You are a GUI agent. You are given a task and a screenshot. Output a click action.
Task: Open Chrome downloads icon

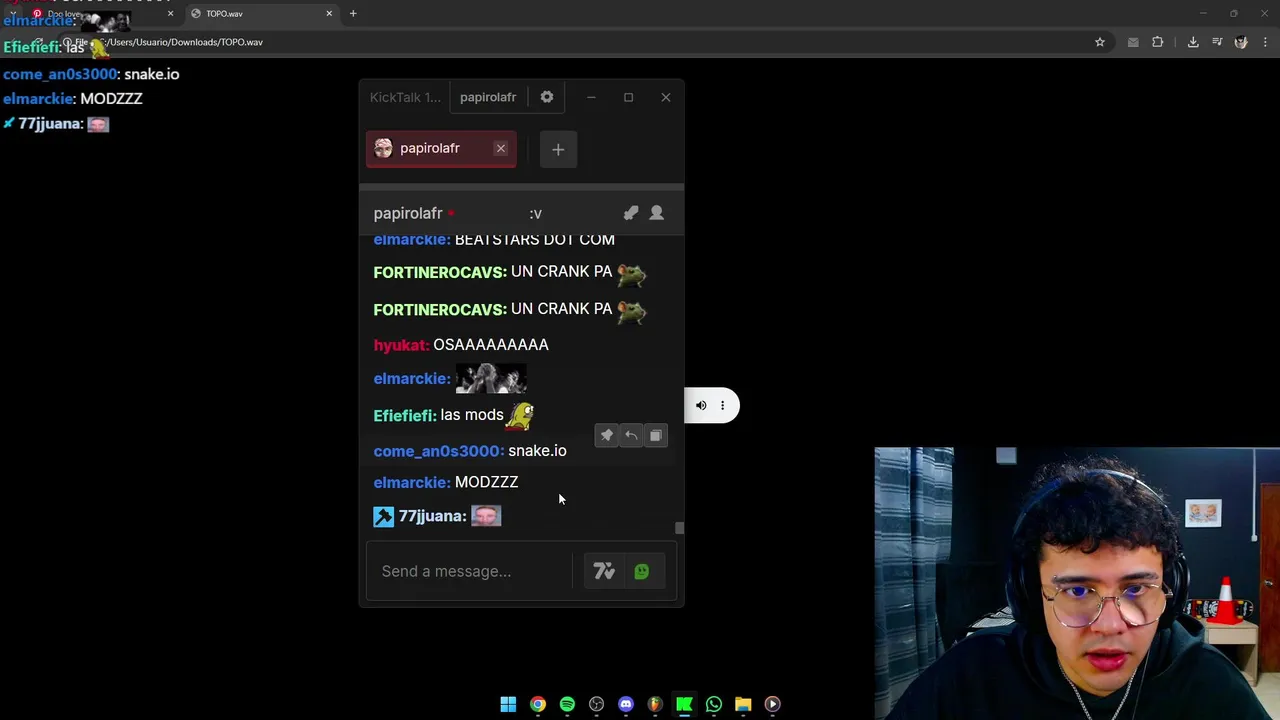1193,42
